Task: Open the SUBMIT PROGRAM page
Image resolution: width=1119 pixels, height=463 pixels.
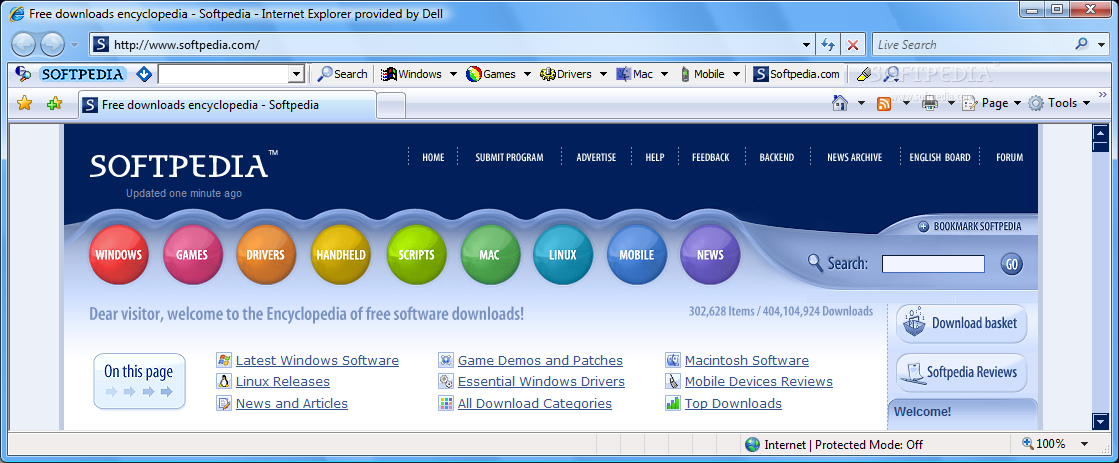Action: click(510, 157)
